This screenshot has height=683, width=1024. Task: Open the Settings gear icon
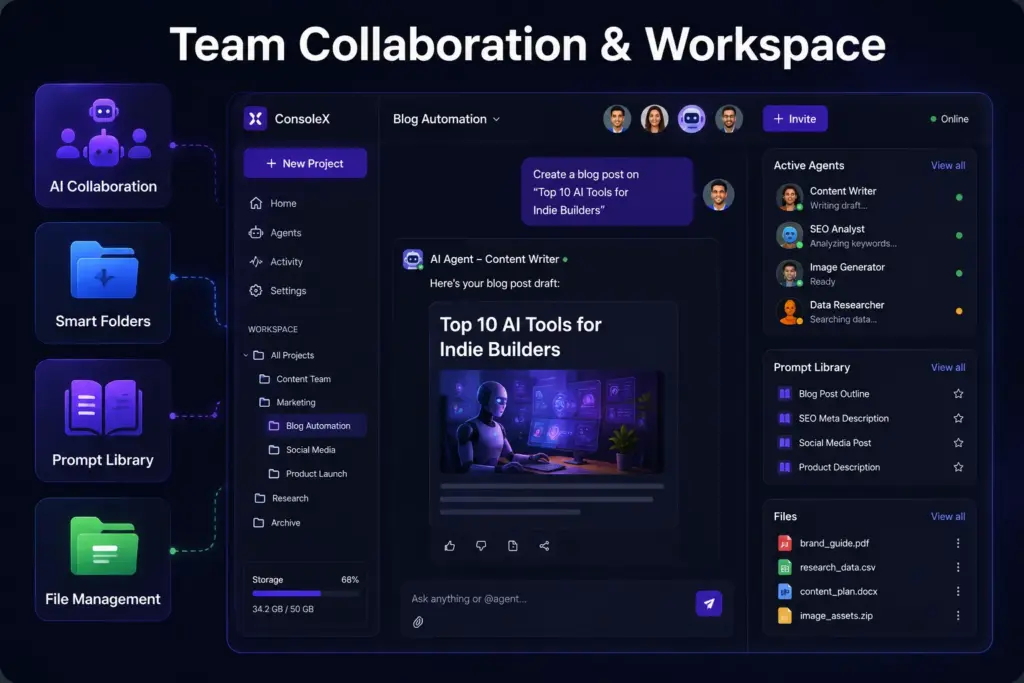tap(256, 291)
